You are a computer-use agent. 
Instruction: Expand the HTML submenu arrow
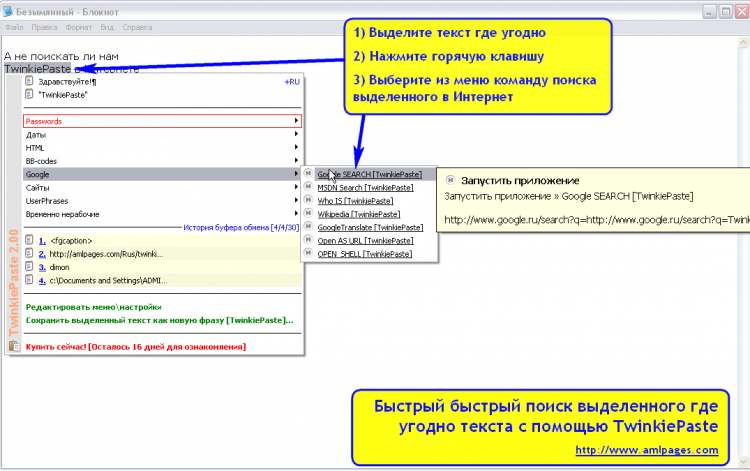tap(296, 147)
